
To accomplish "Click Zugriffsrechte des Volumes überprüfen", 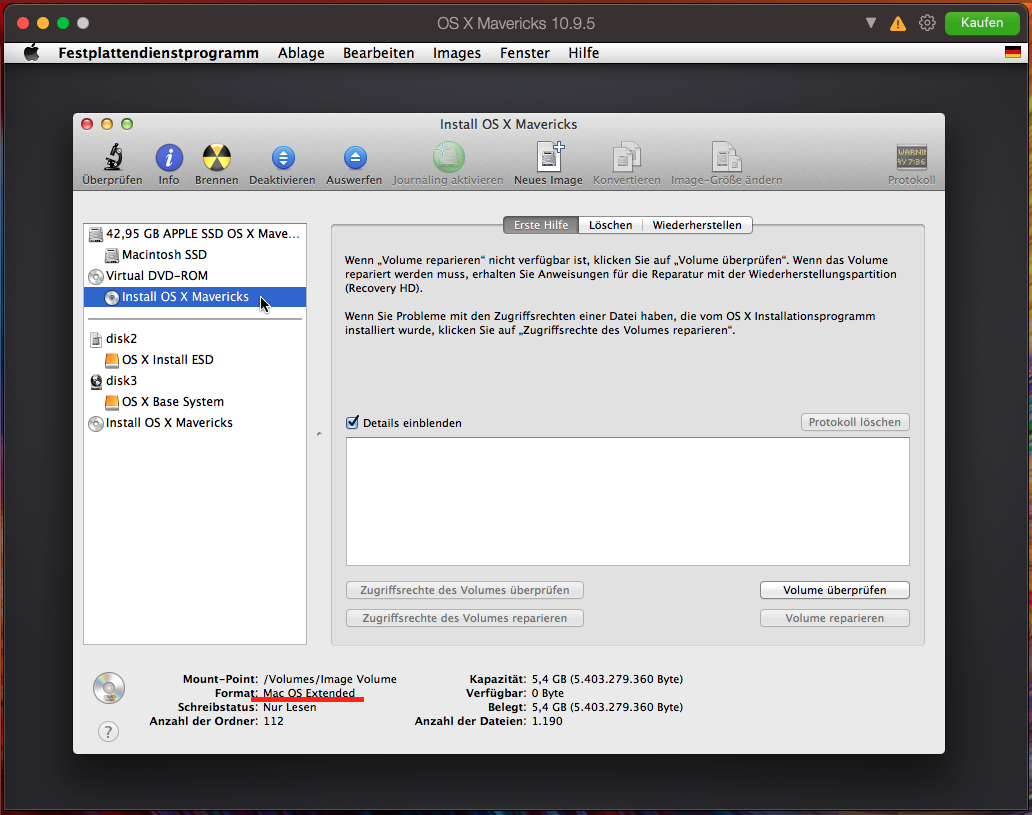I will pyautogui.click(x=465, y=590).
